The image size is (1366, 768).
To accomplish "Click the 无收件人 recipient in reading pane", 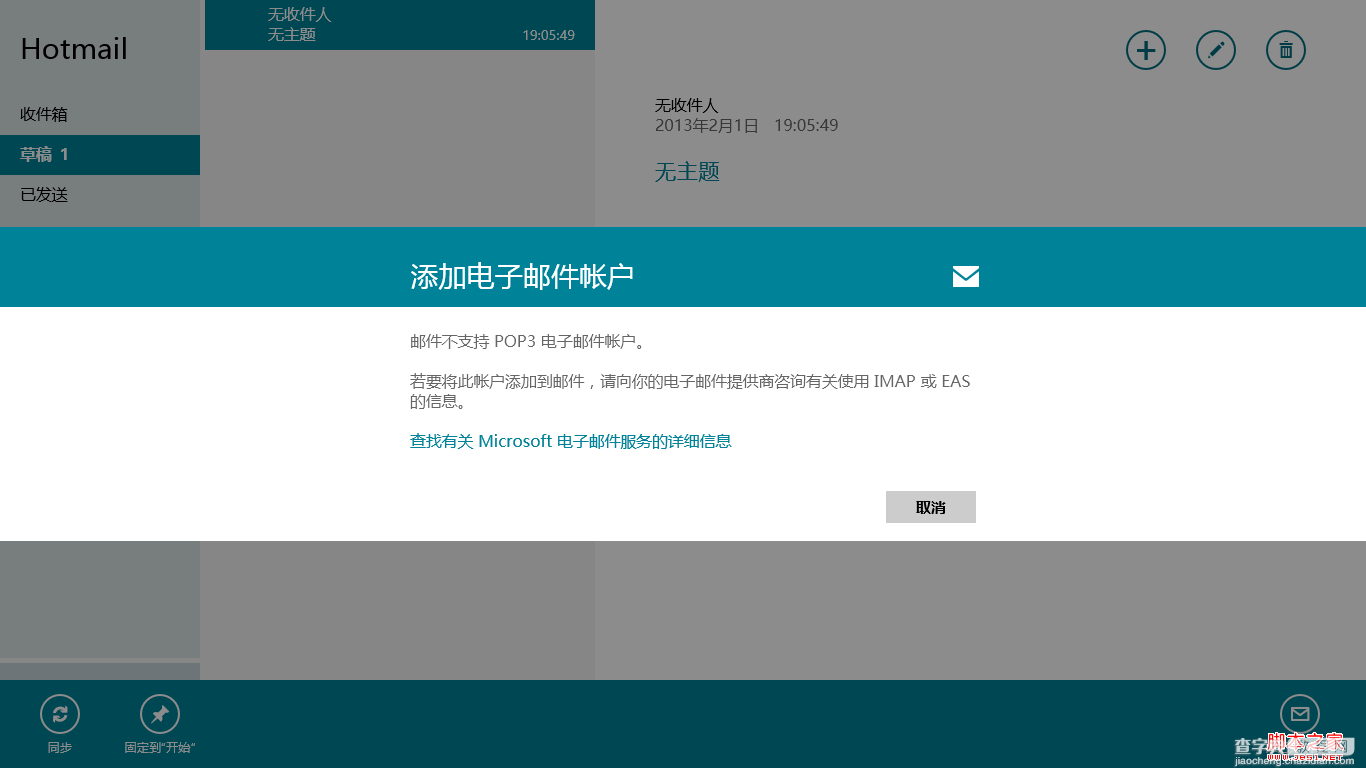I will pyautogui.click(x=686, y=105).
